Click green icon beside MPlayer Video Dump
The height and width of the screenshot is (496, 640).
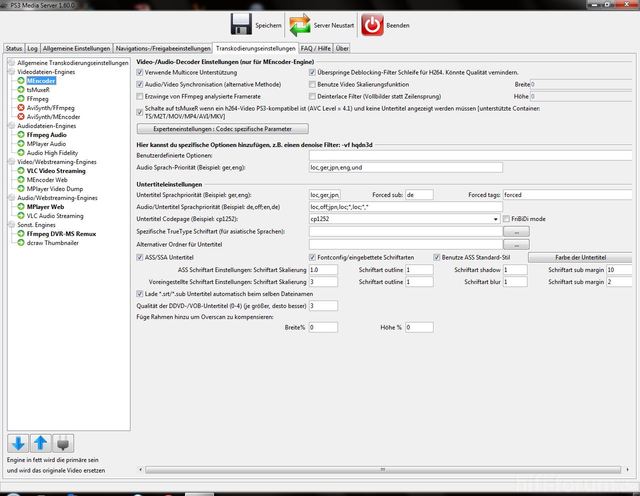click(21, 188)
